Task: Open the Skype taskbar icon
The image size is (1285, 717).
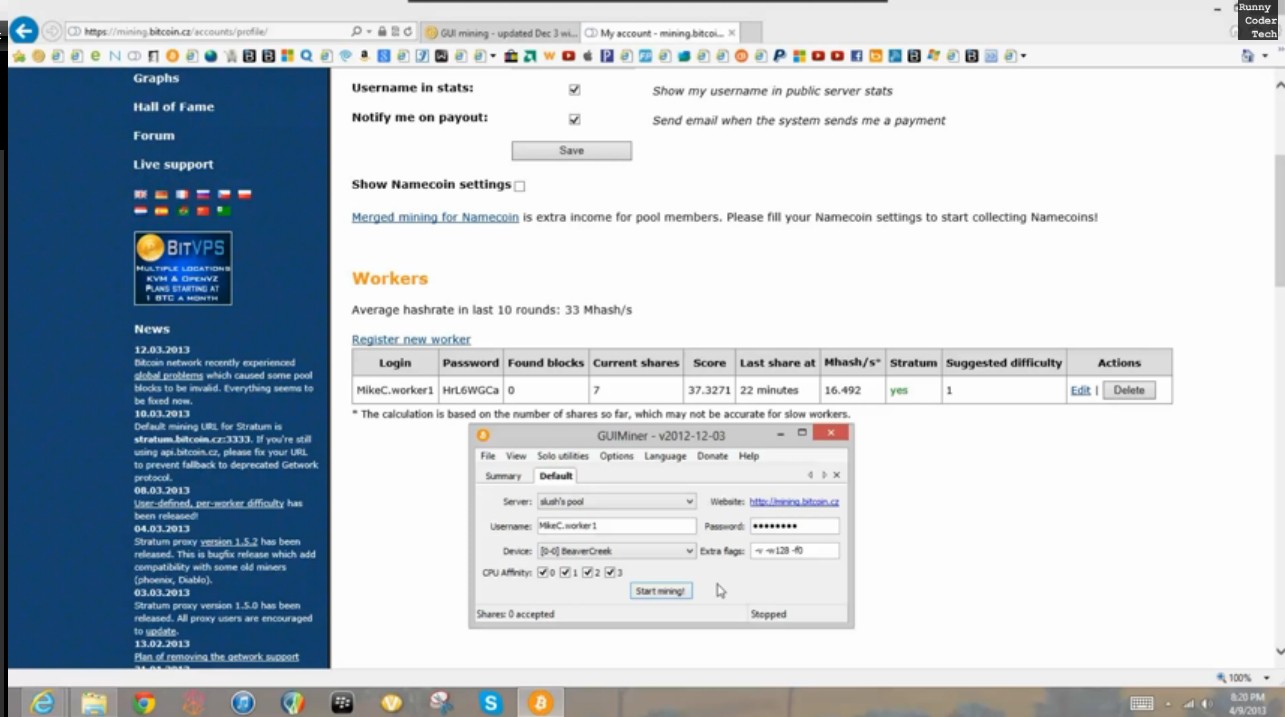Action: (x=490, y=703)
